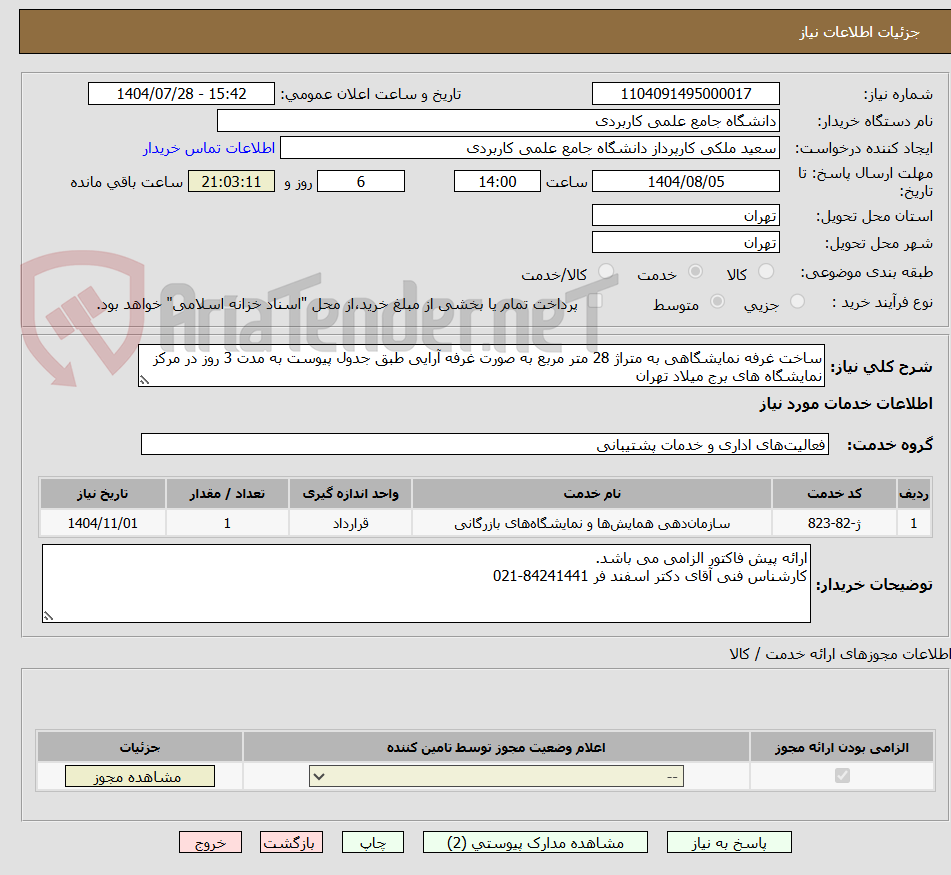
Task: Click the مشاهده مجوز button
Action: tap(139, 775)
